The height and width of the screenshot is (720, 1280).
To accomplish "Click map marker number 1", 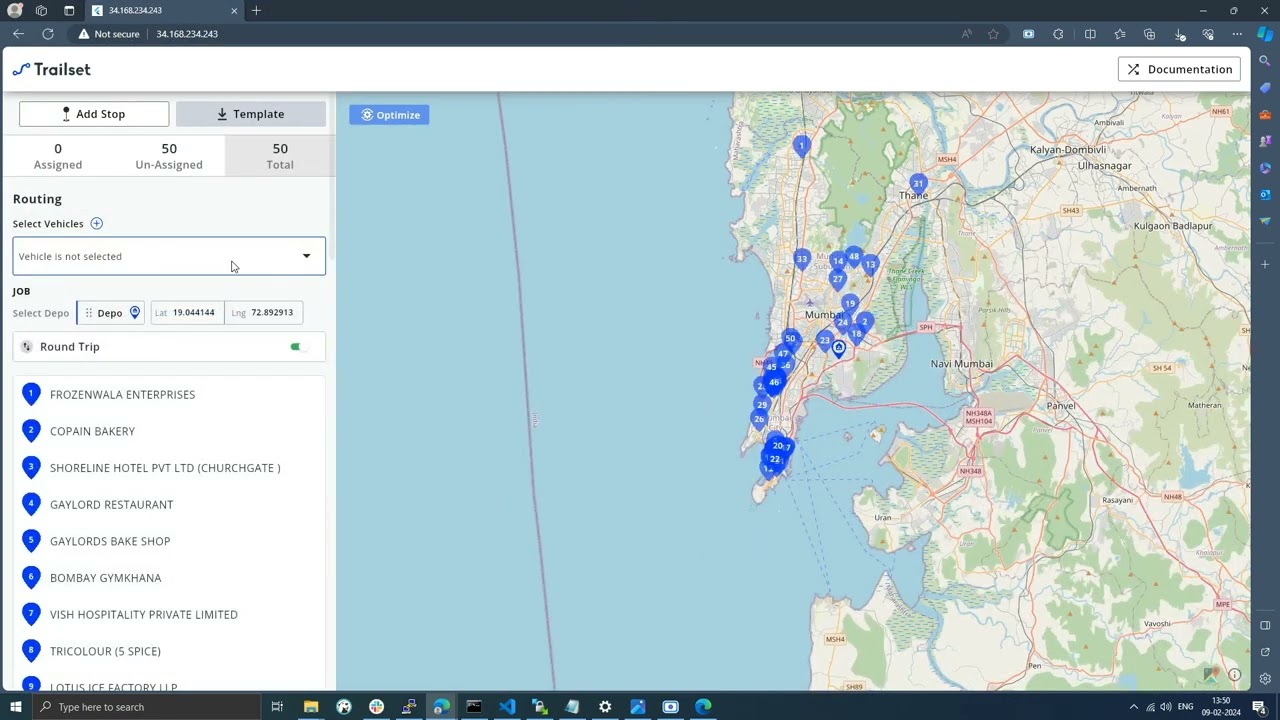I will click(801, 147).
